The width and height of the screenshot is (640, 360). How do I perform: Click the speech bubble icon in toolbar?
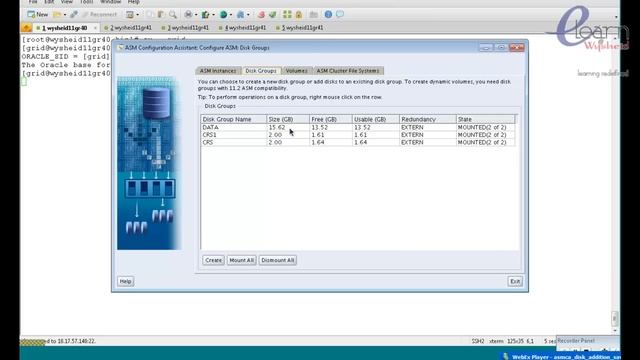point(340,14)
